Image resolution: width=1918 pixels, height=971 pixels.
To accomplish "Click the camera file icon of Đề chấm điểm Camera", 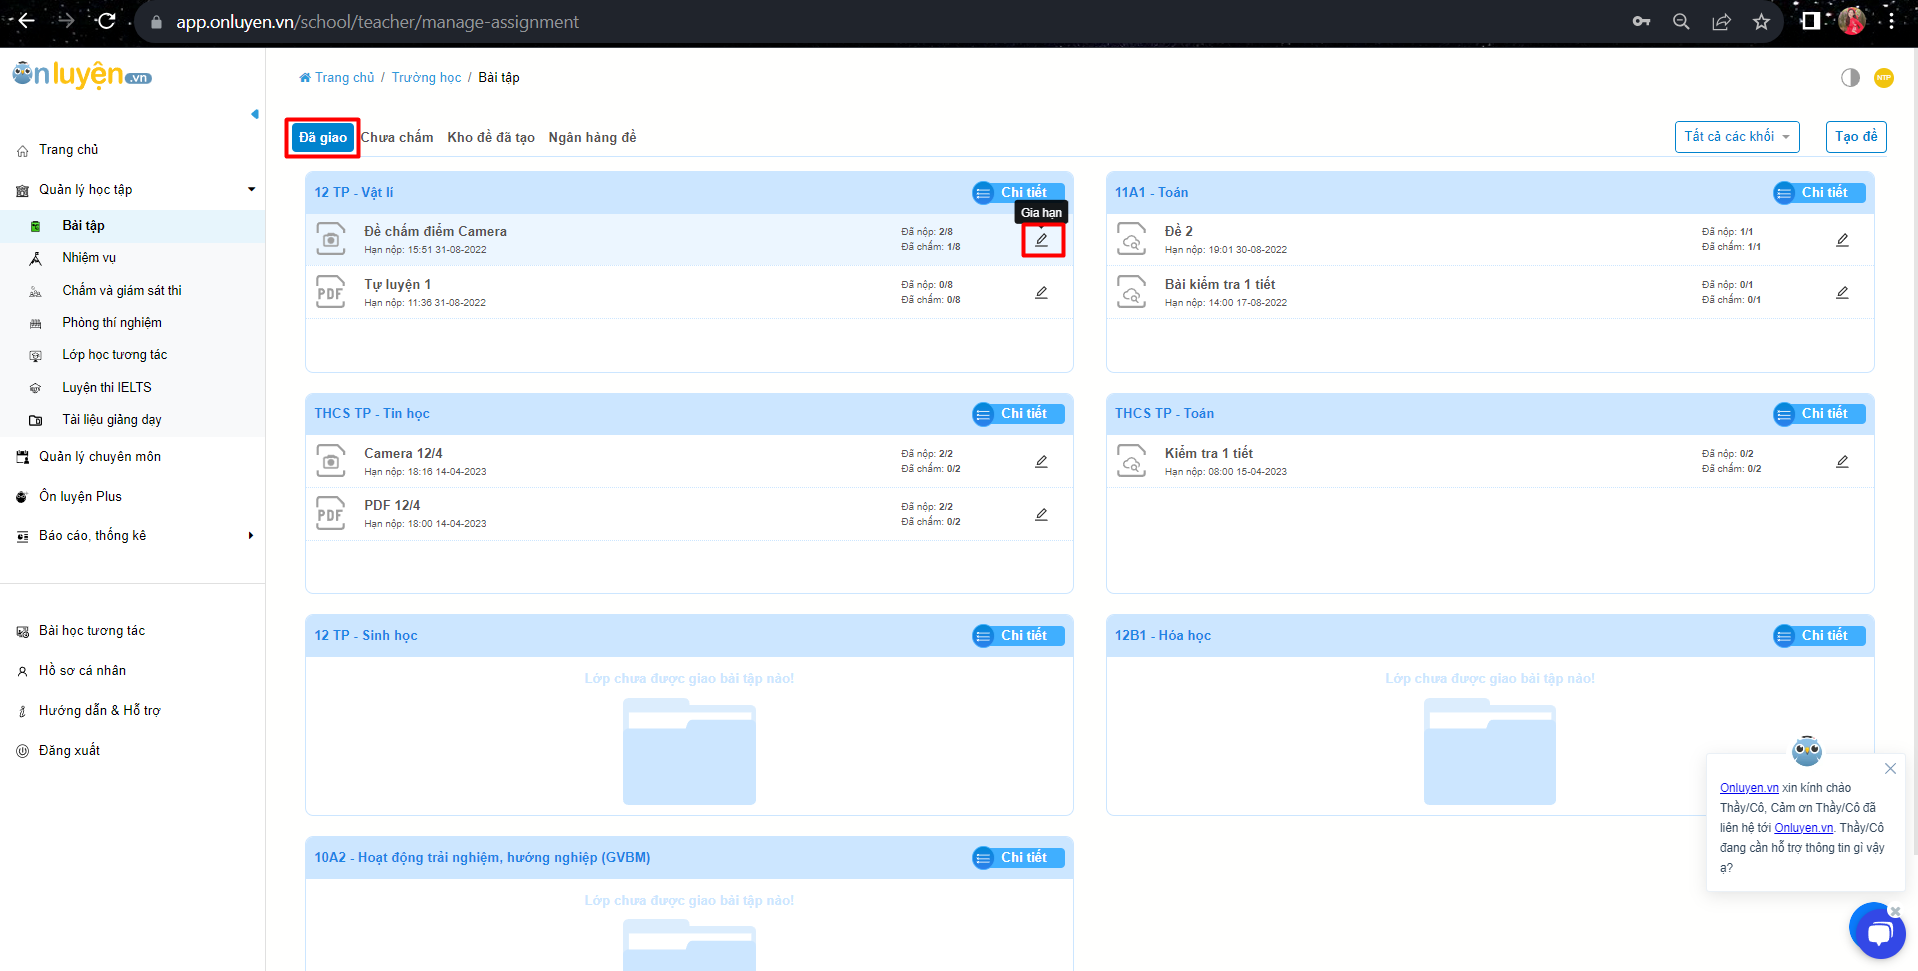I will coord(331,239).
